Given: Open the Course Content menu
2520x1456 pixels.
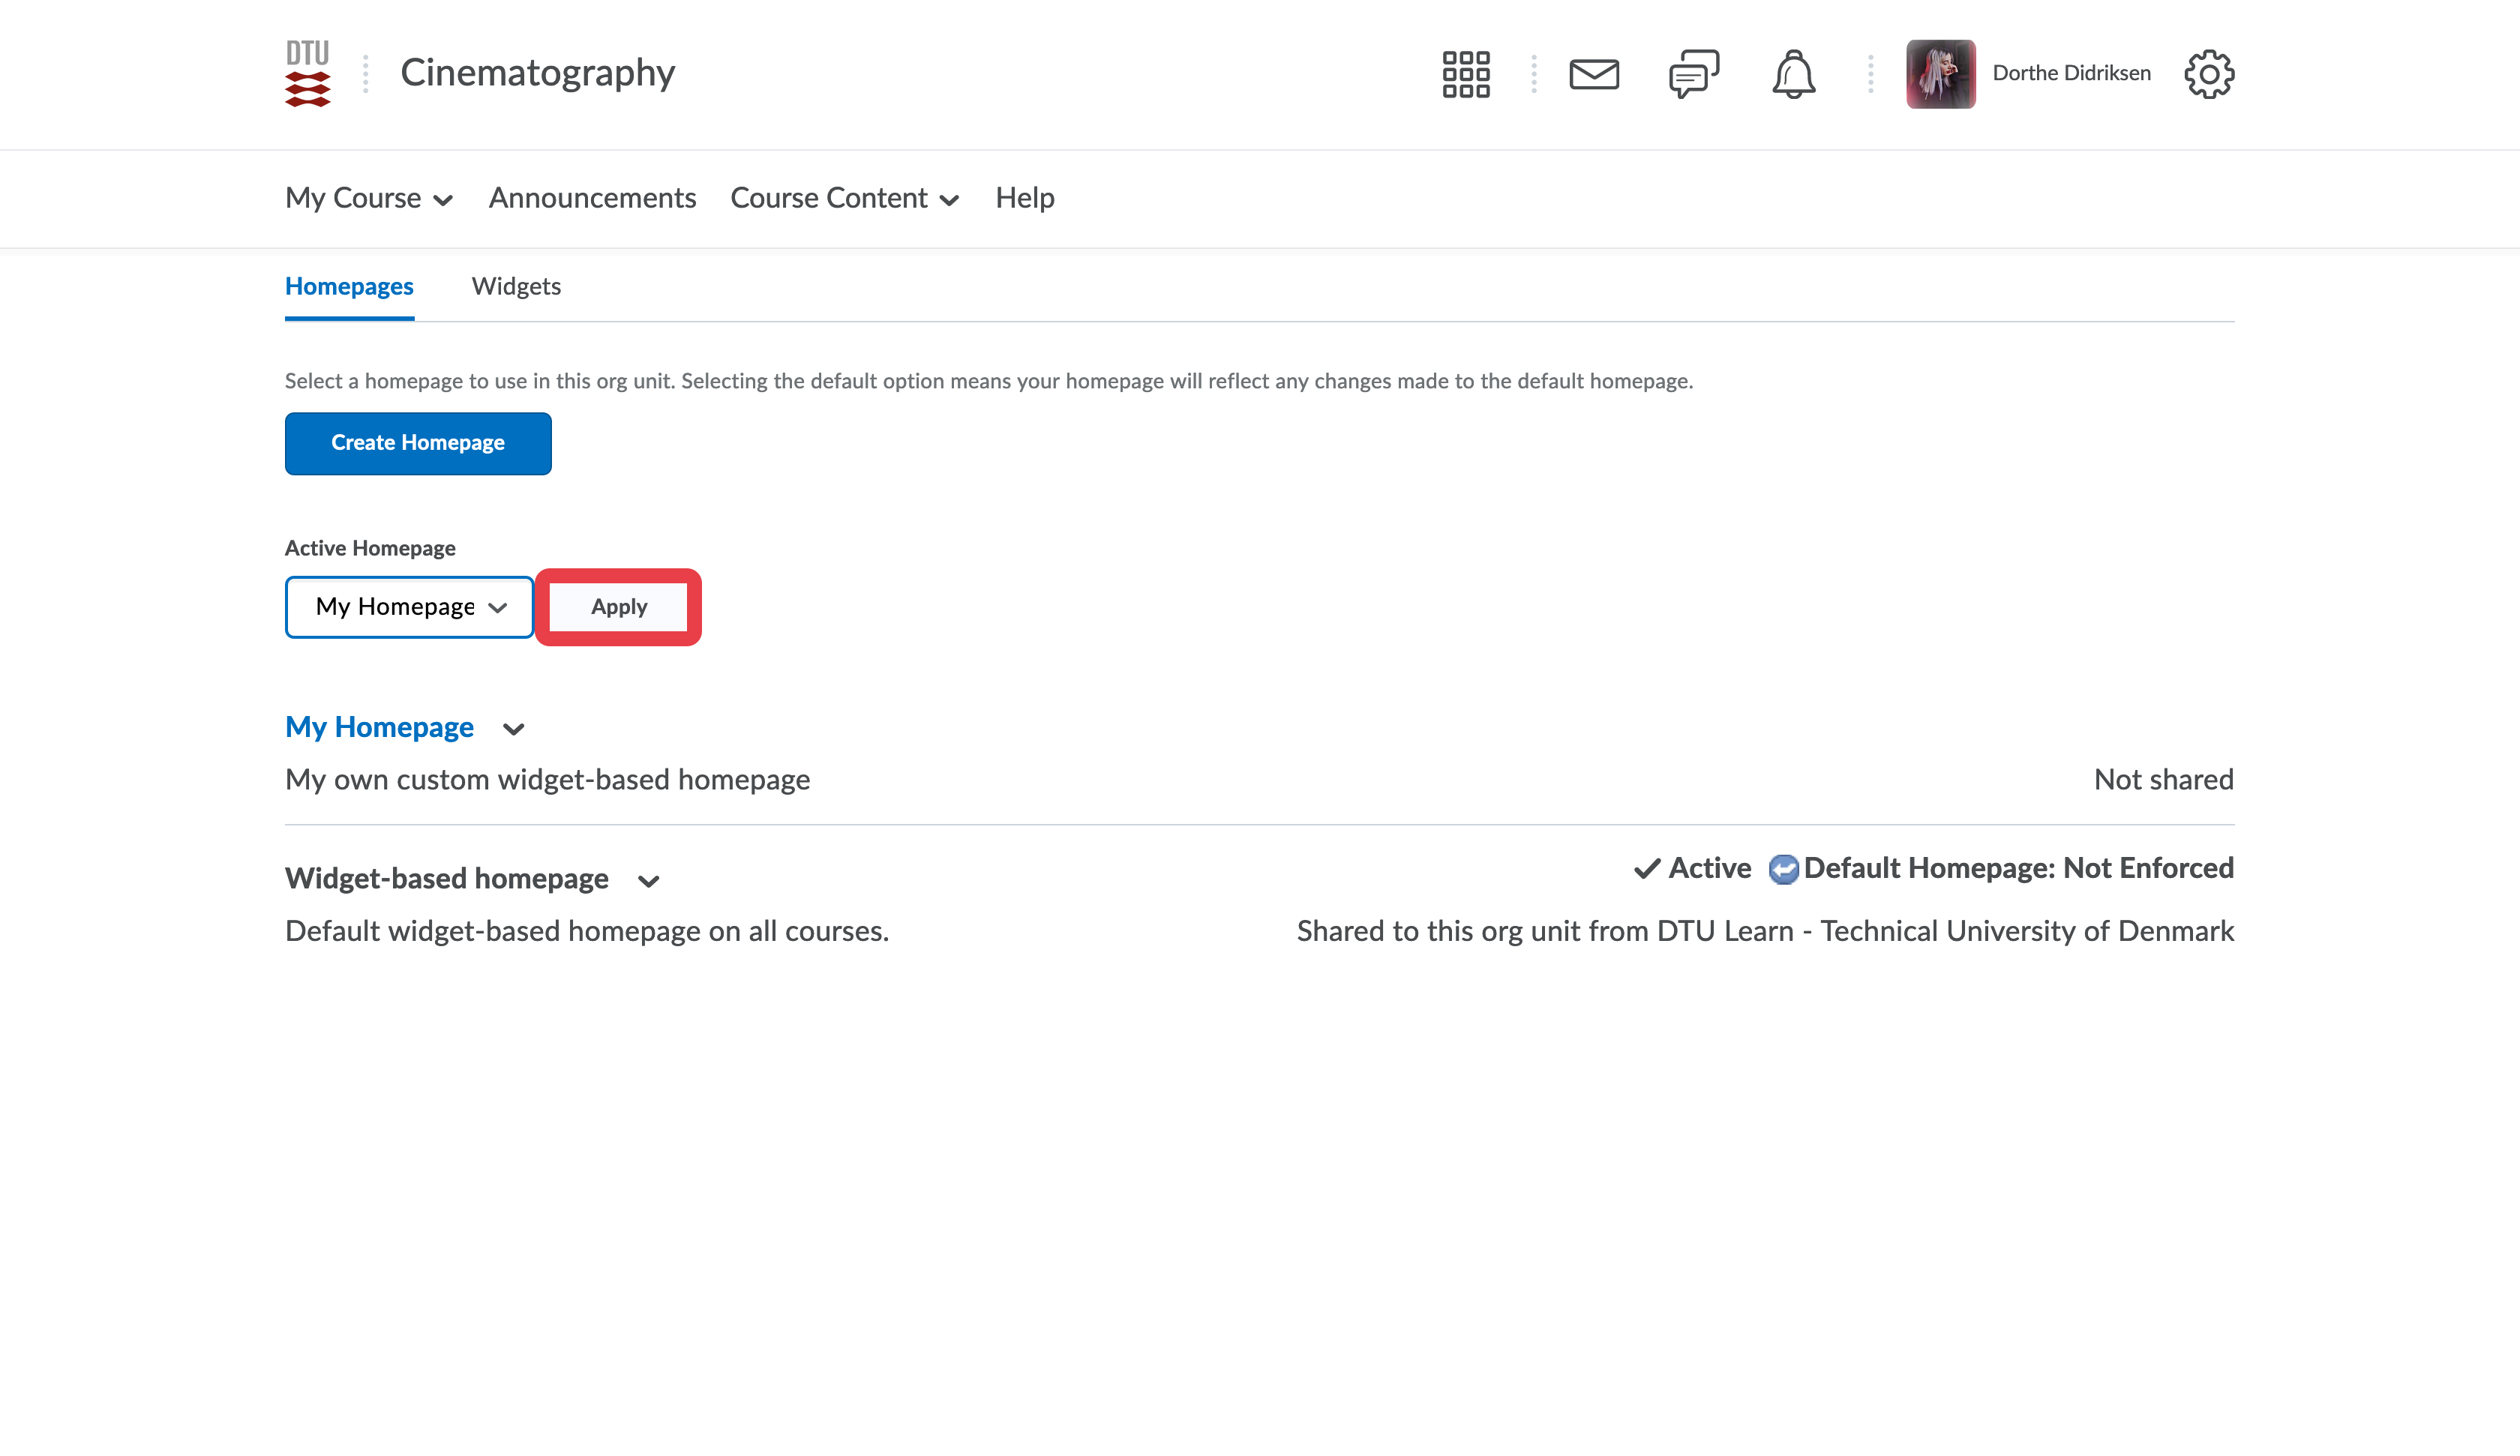Looking at the screenshot, I should click(844, 198).
